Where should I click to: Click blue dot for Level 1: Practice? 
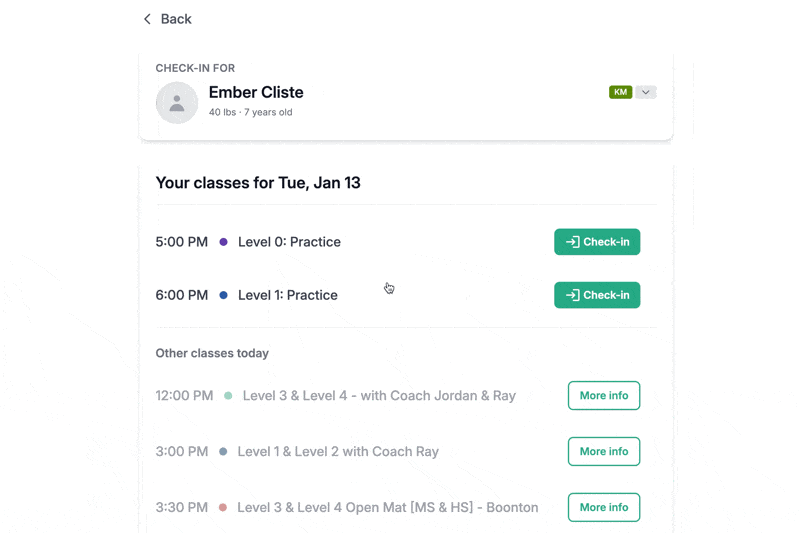(x=223, y=295)
